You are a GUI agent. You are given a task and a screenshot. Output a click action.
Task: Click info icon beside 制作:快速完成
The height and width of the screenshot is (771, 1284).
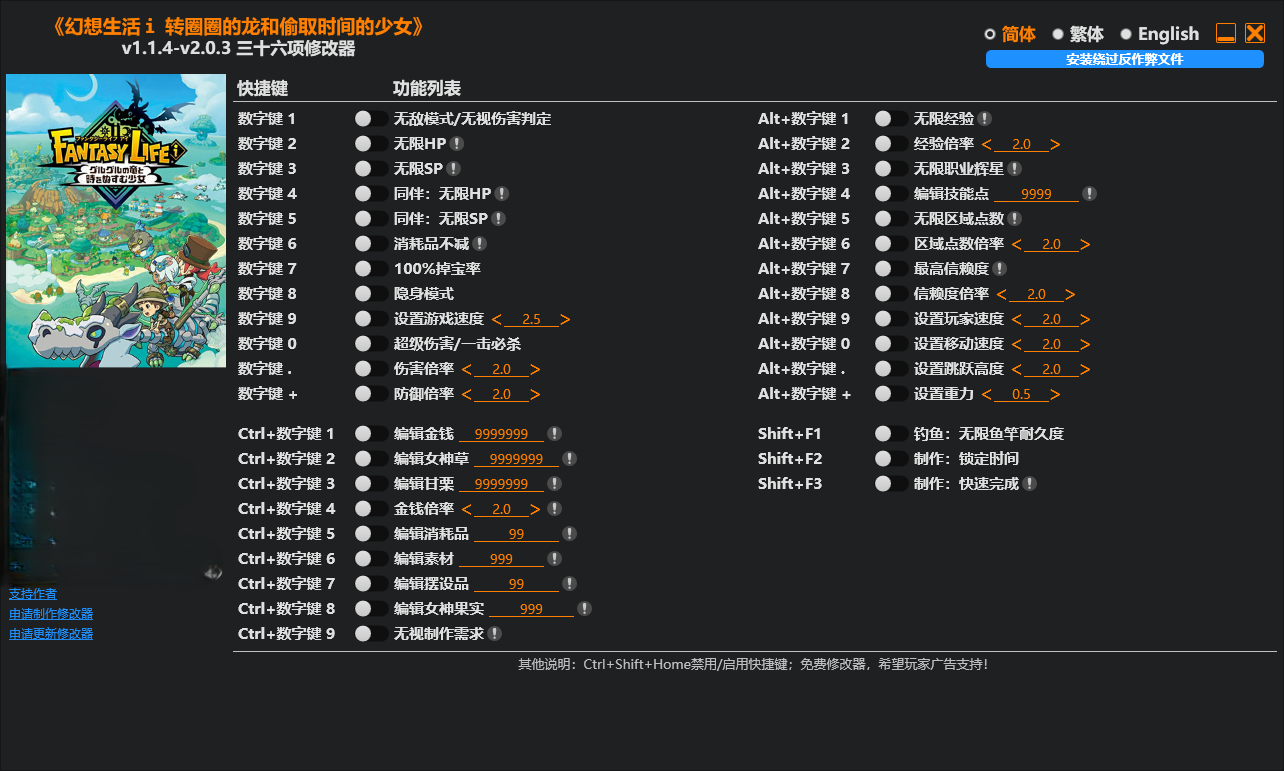point(1029,484)
